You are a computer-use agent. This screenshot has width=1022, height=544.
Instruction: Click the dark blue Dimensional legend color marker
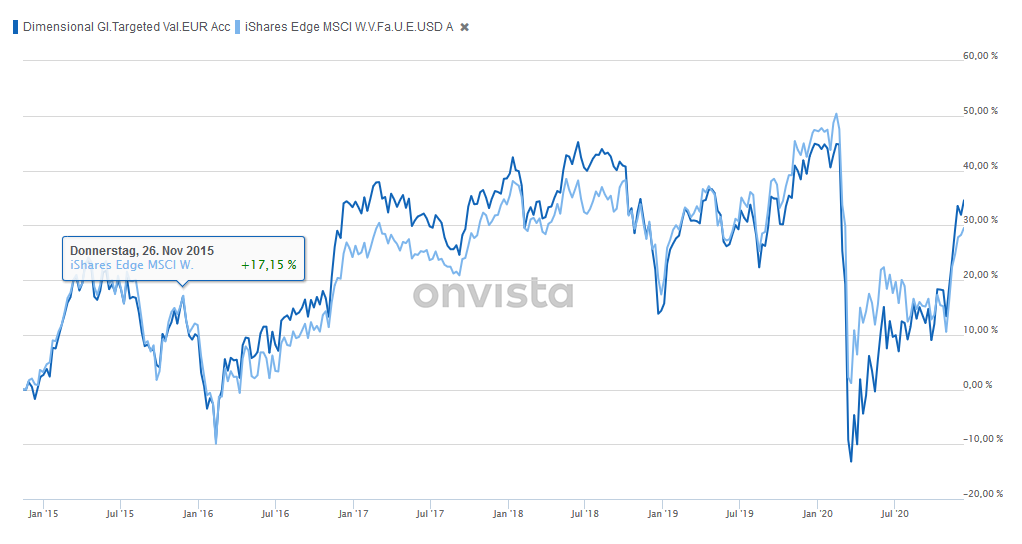click(x=16, y=27)
